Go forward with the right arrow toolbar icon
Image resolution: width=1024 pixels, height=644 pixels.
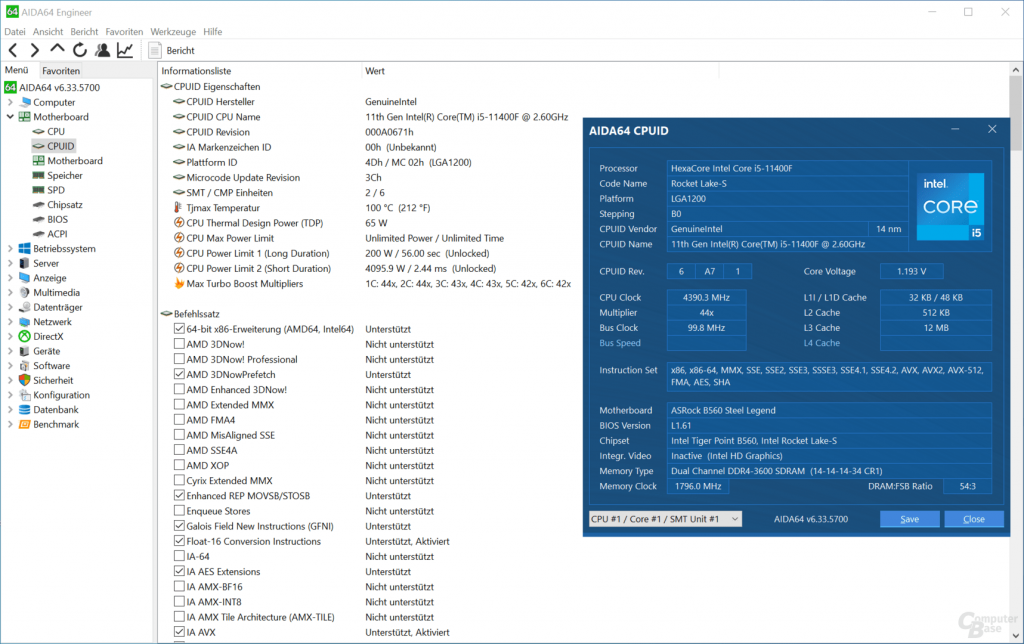point(35,50)
